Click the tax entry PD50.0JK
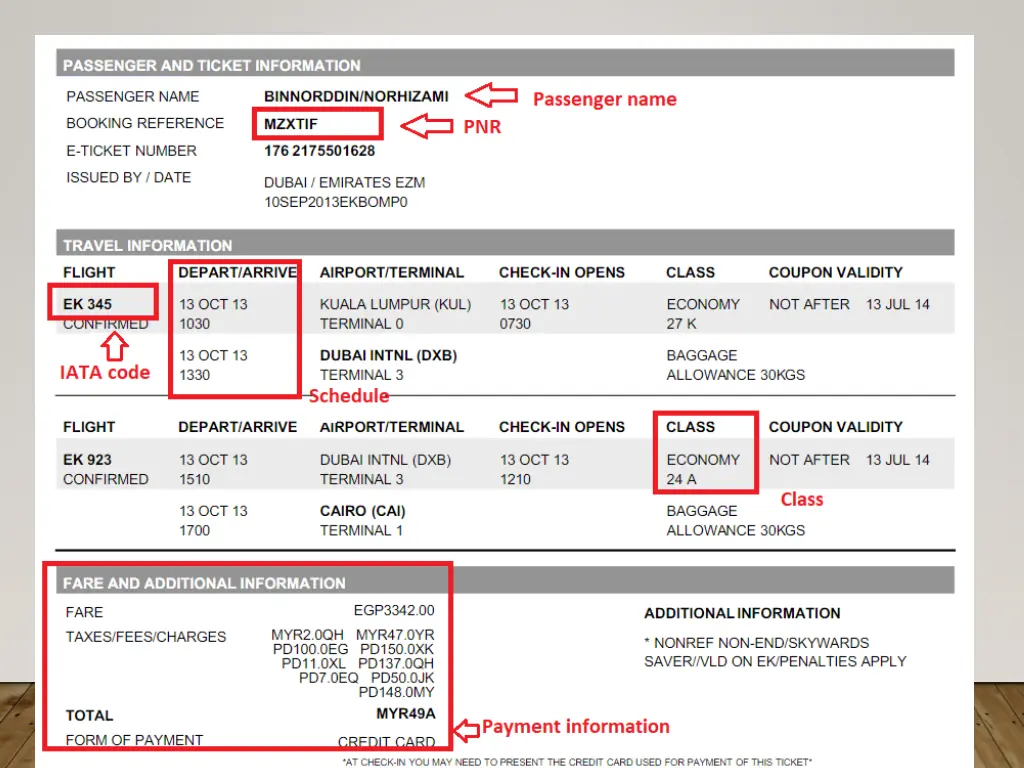Viewport: 1024px width, 768px height. pos(402,678)
